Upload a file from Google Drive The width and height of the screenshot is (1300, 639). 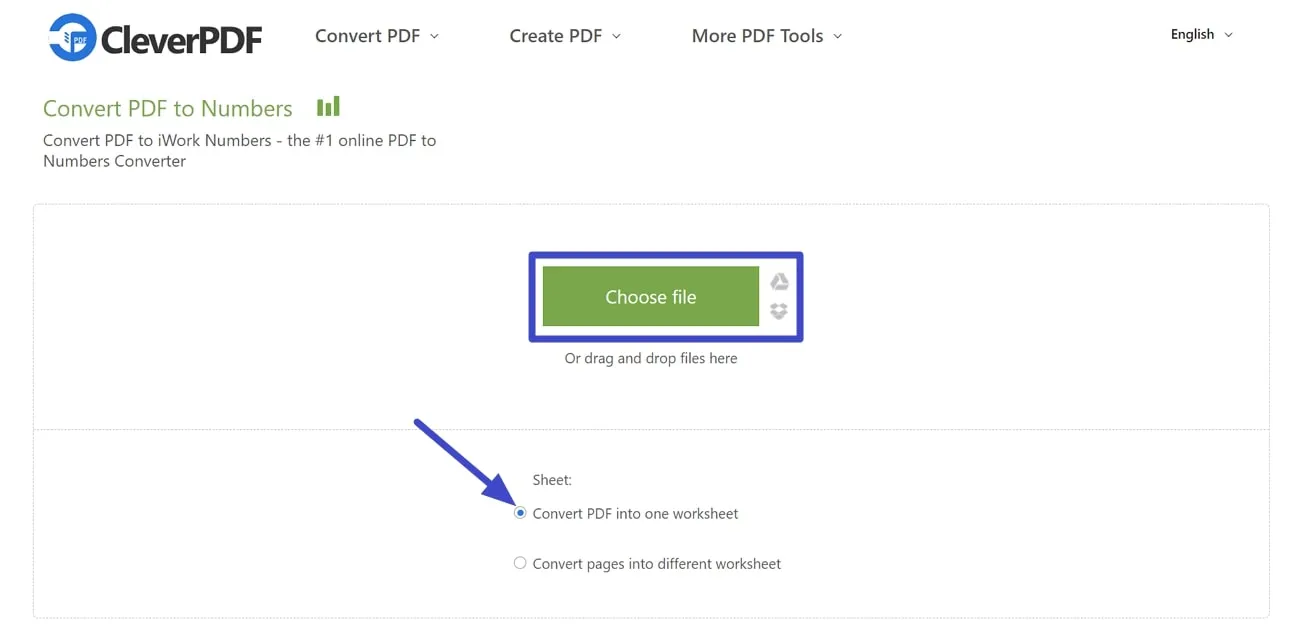779,282
